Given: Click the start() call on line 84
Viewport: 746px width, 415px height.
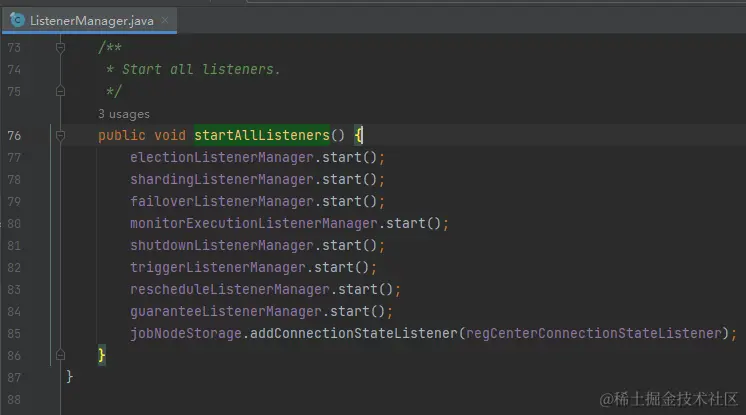Looking at the screenshot, I should [357, 311].
